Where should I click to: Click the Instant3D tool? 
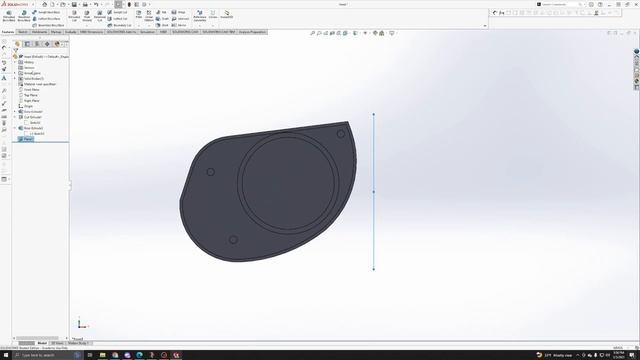tap(227, 15)
